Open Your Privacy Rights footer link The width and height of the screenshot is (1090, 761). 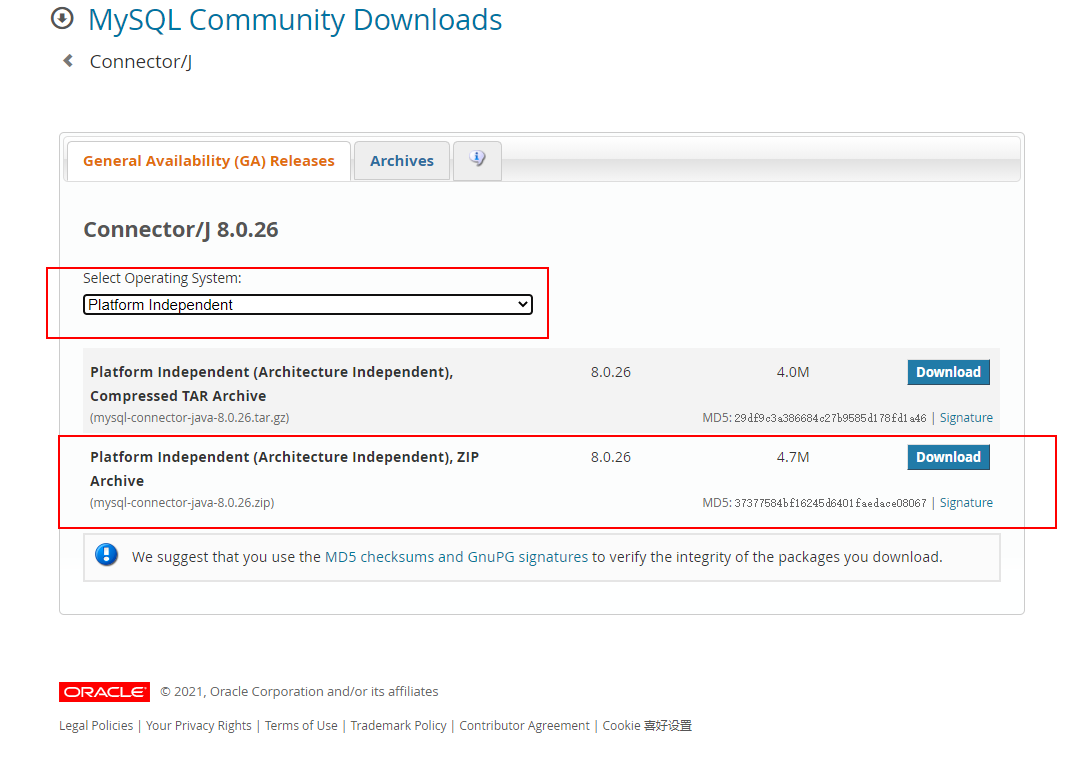(199, 726)
